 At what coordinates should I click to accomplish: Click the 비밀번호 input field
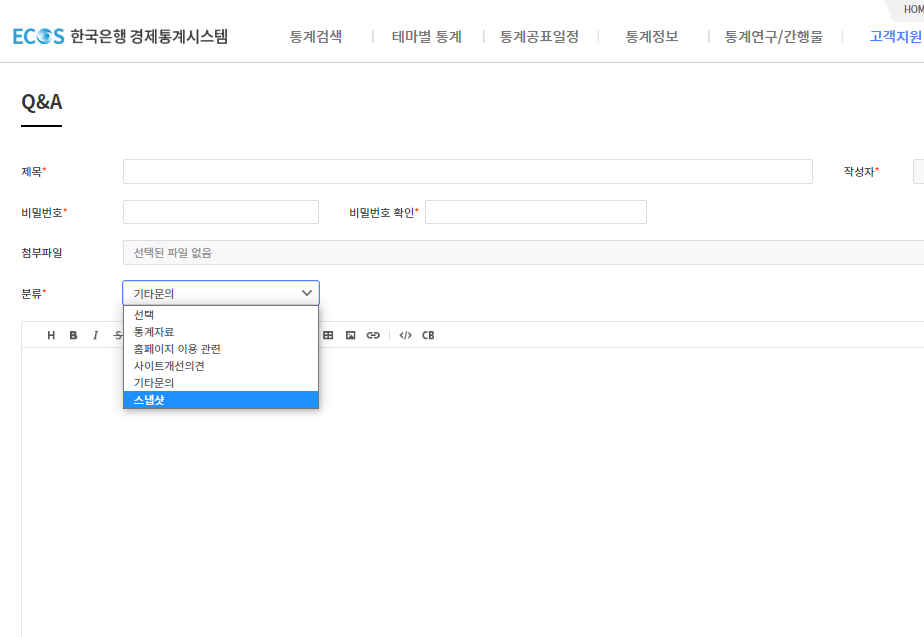221,212
